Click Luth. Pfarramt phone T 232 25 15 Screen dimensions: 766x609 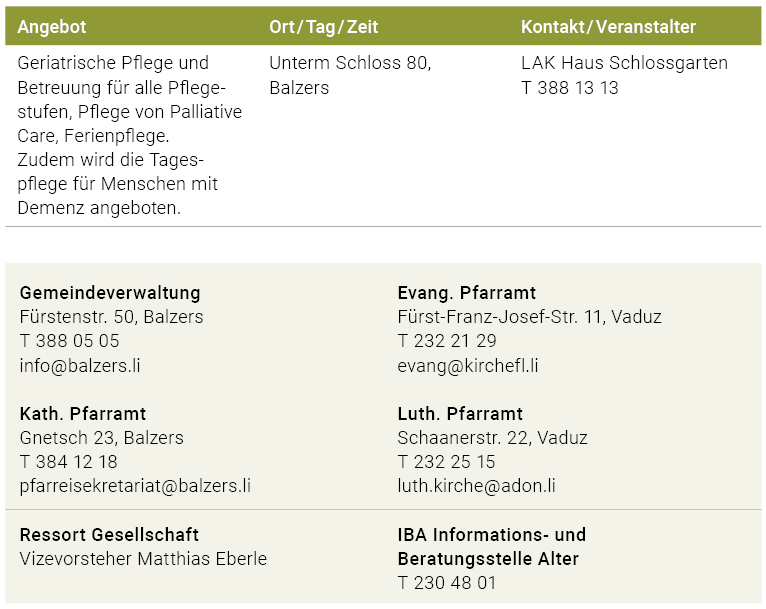coord(446,462)
